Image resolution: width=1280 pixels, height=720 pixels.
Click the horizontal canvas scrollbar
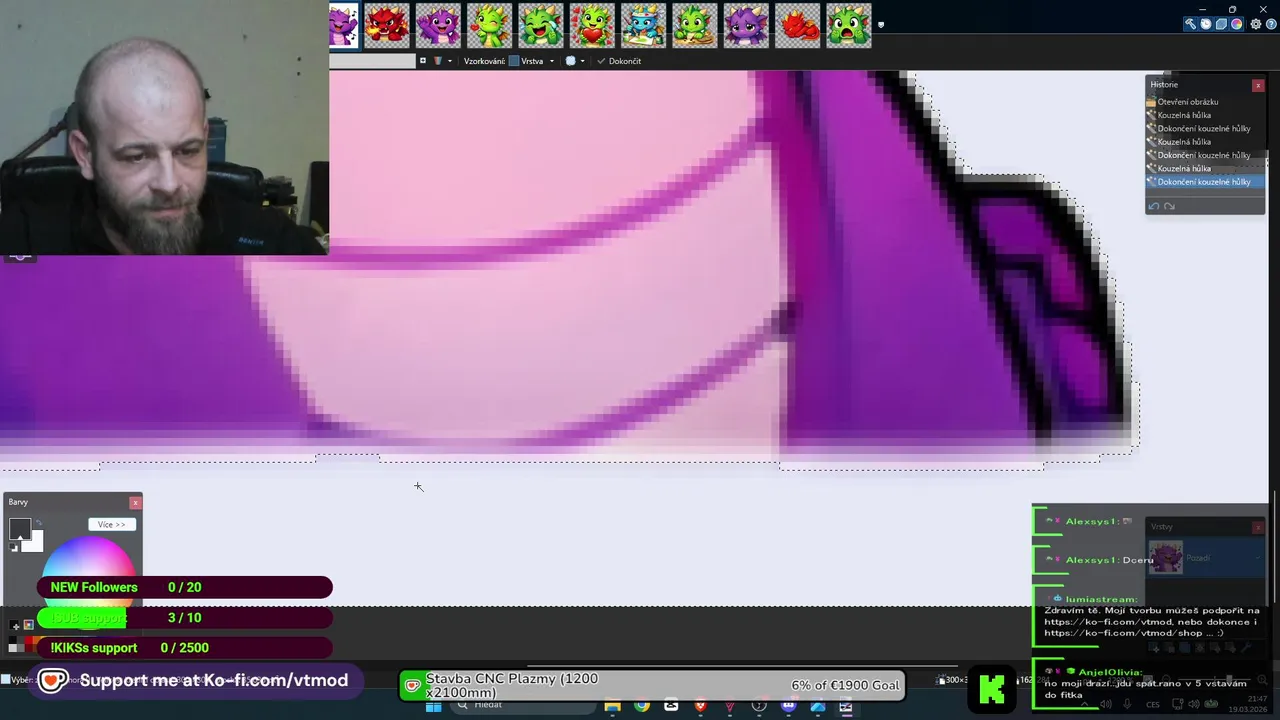pyautogui.click(x=742, y=666)
